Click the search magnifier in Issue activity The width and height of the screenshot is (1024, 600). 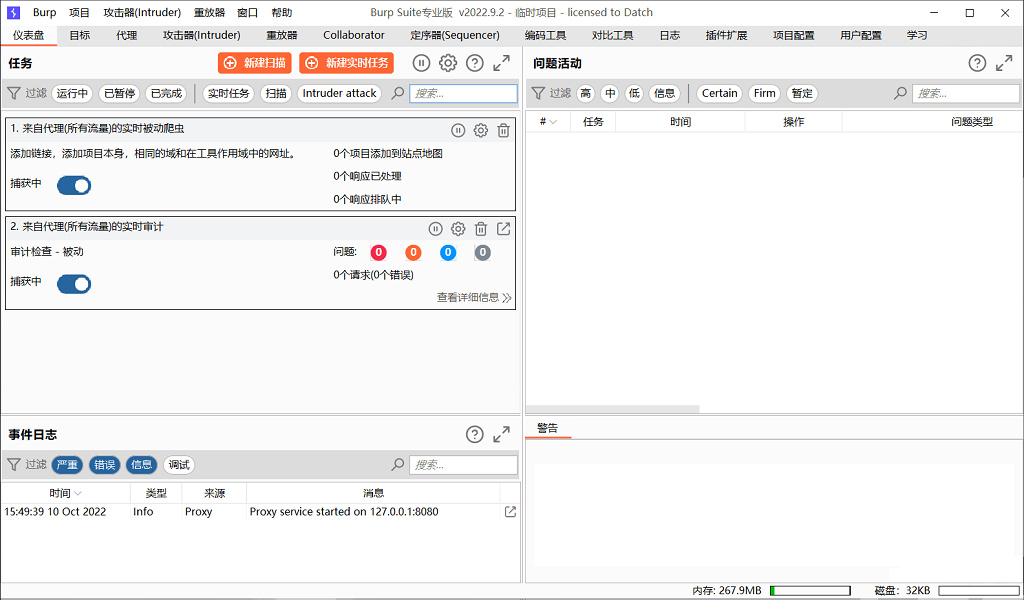[901, 93]
